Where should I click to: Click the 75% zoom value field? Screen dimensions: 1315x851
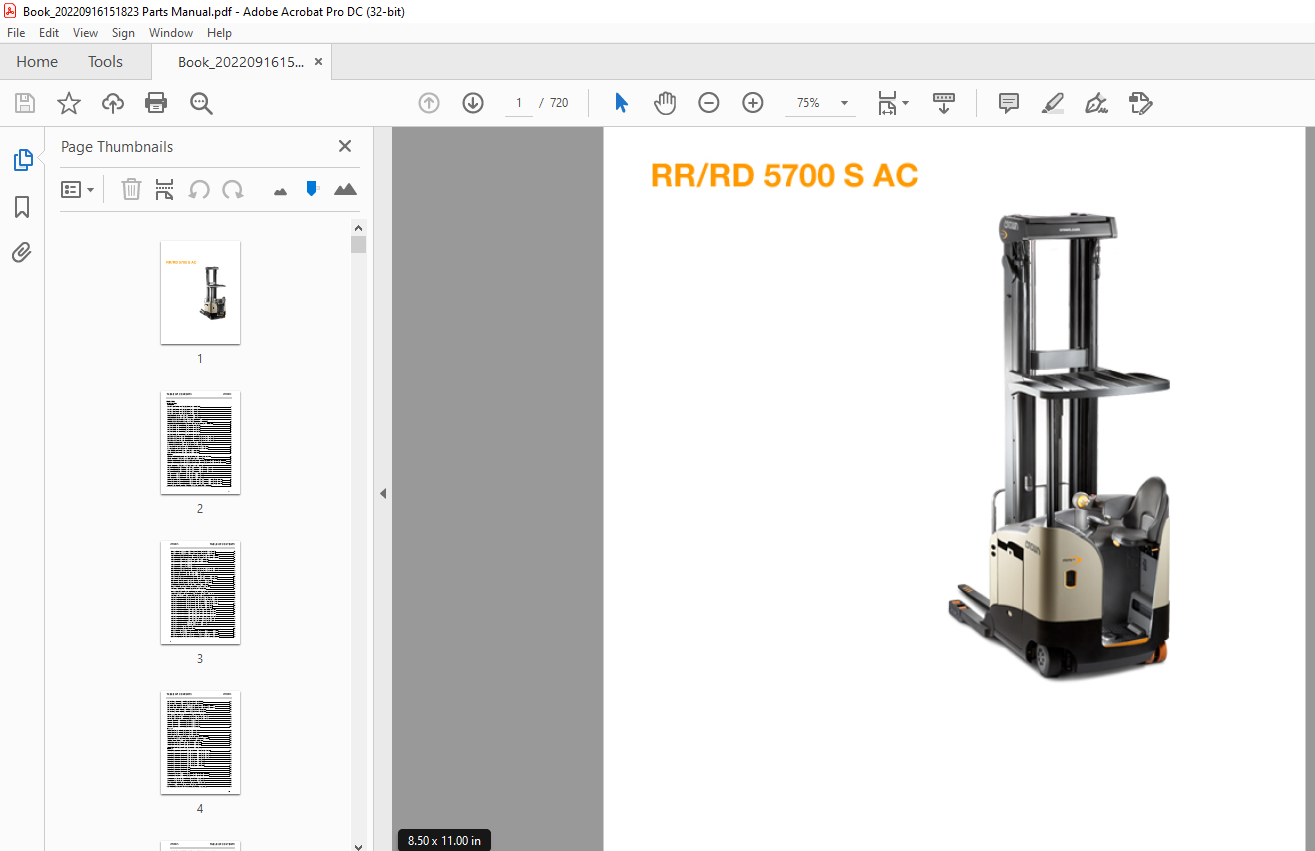tap(808, 103)
